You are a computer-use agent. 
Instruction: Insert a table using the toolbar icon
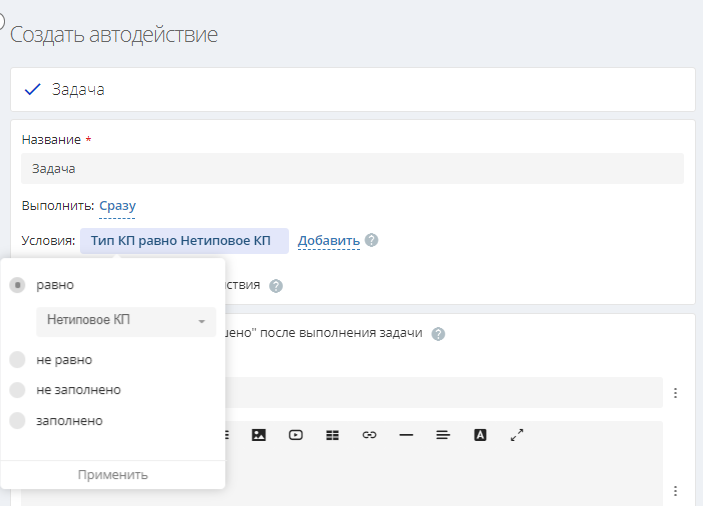click(332, 435)
